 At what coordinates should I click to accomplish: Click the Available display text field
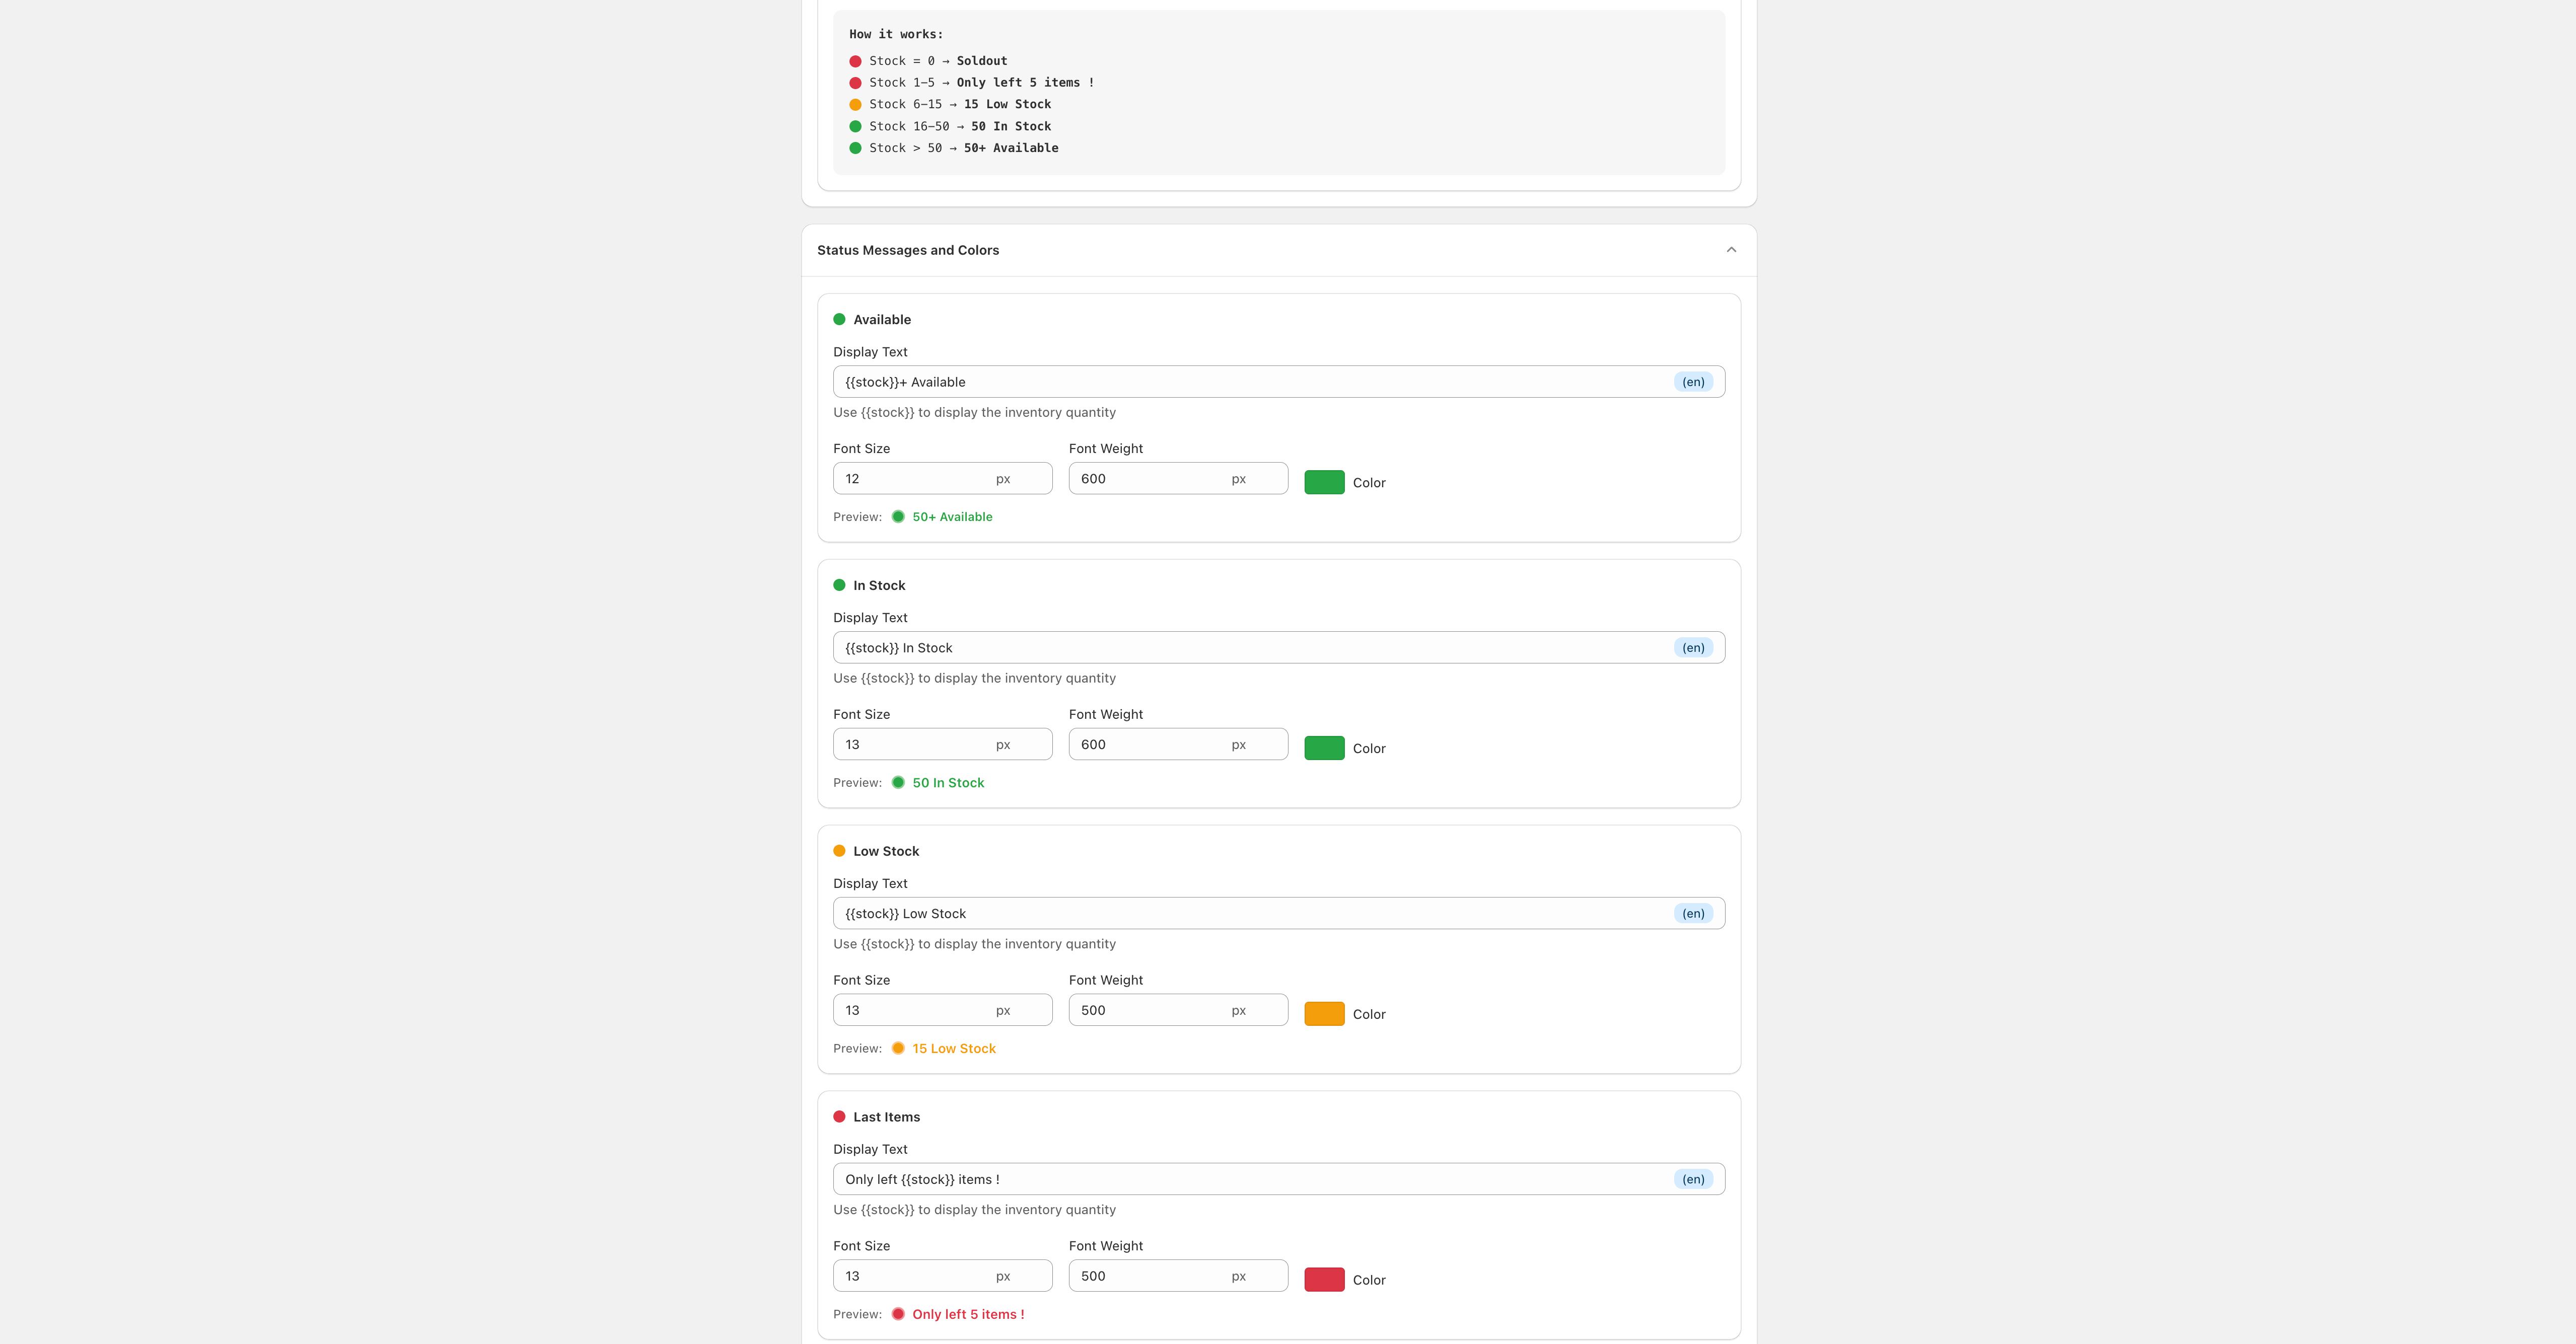pyautogui.click(x=1250, y=382)
